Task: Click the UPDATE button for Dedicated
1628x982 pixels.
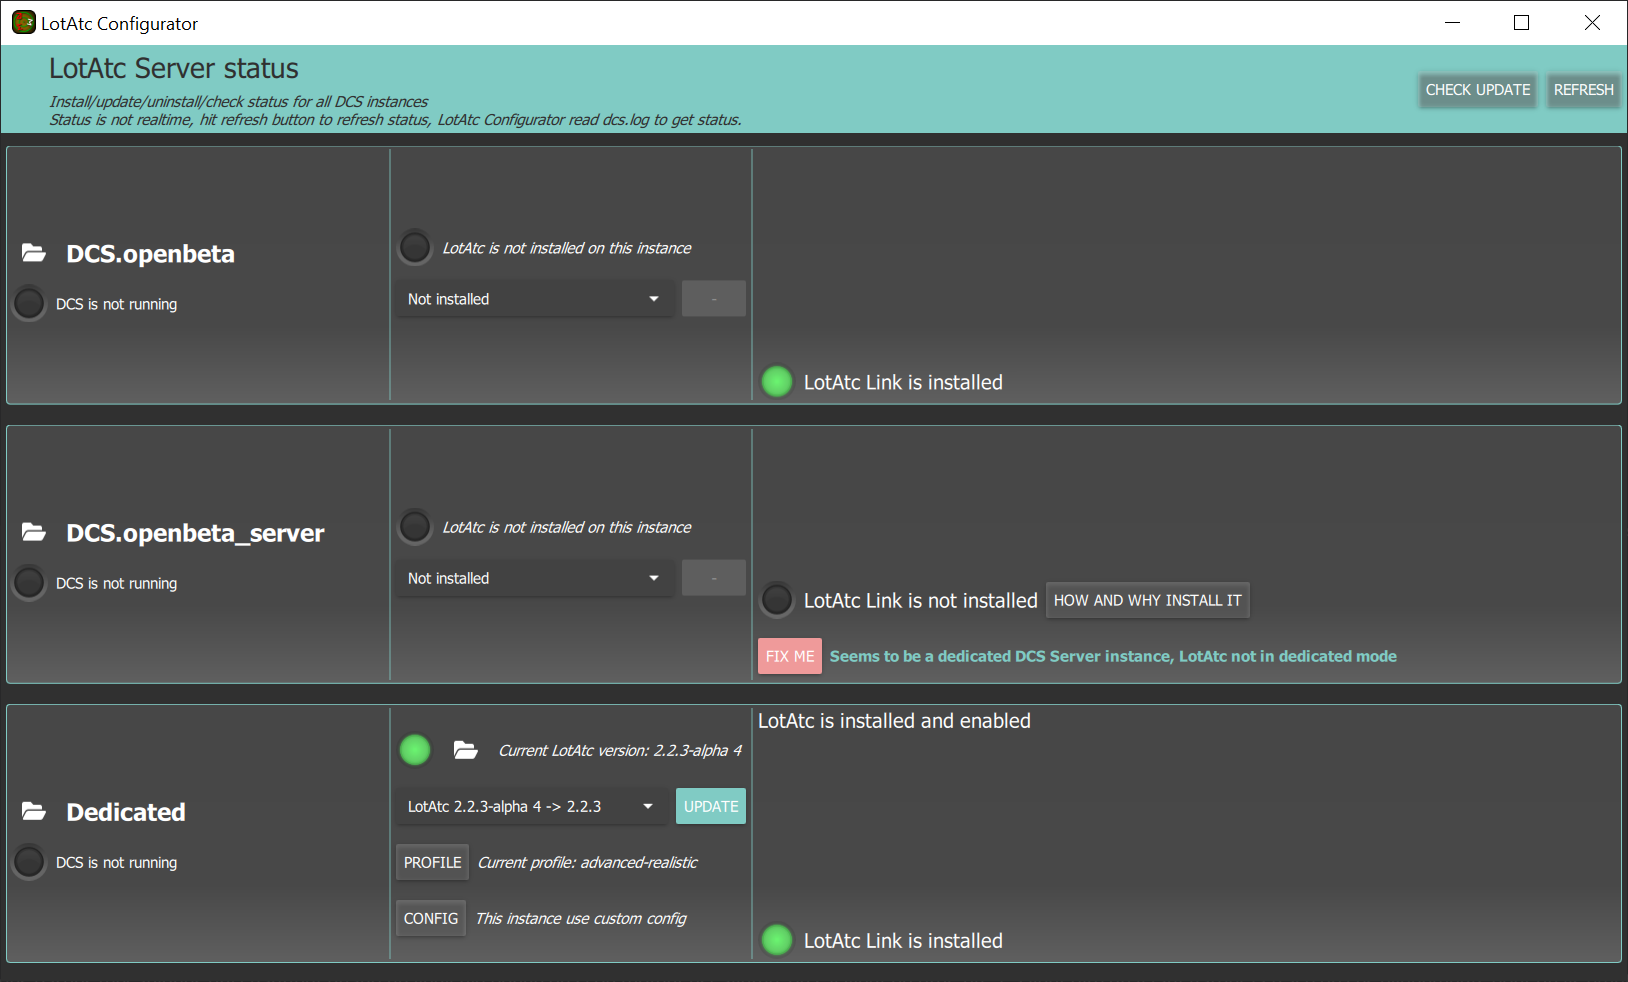Action: coord(711,806)
